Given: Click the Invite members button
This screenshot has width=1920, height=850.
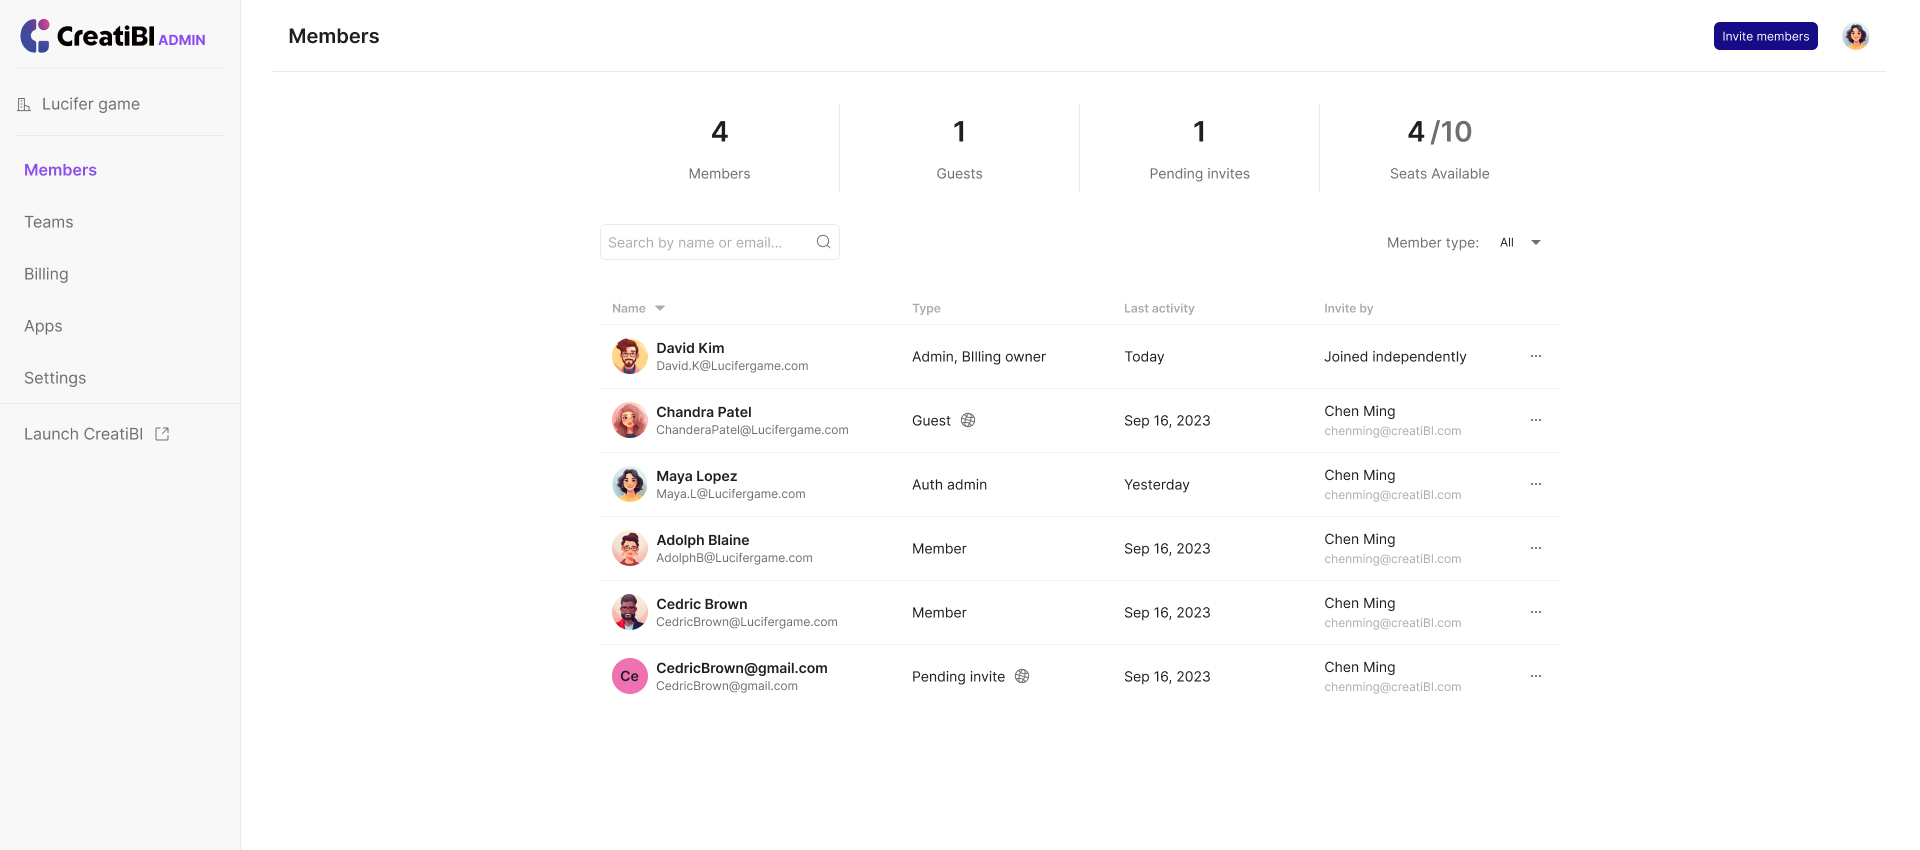Looking at the screenshot, I should (x=1765, y=36).
